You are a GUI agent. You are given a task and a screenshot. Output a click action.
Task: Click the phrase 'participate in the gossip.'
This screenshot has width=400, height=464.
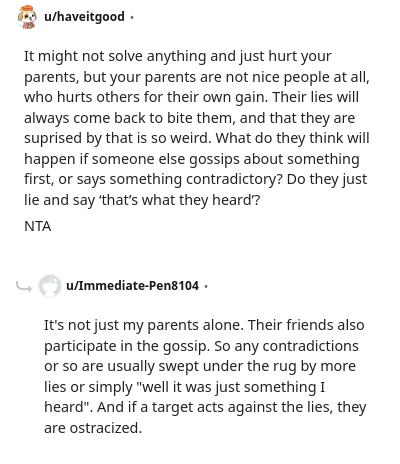click(127, 346)
